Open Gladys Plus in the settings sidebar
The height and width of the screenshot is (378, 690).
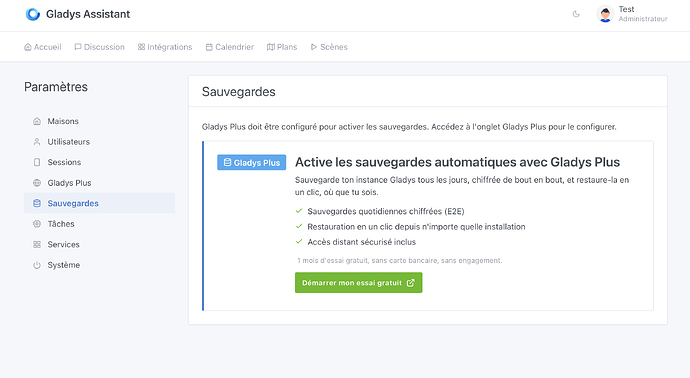click(x=99, y=183)
